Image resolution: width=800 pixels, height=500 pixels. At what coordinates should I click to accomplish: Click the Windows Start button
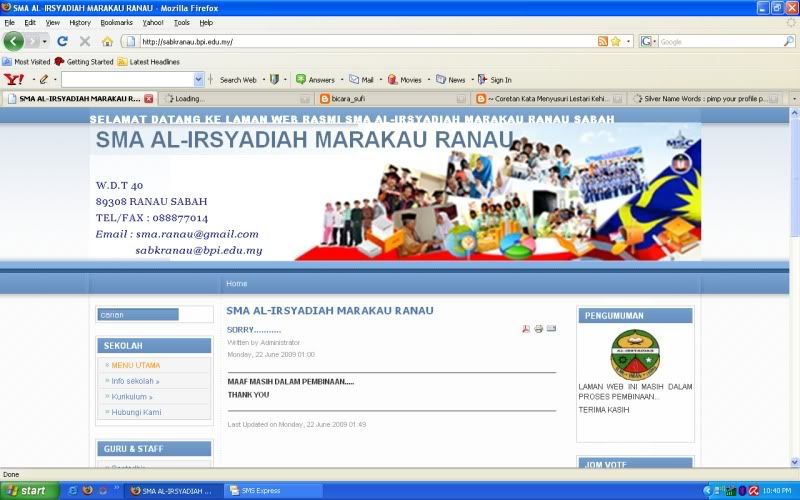[x=27, y=490]
